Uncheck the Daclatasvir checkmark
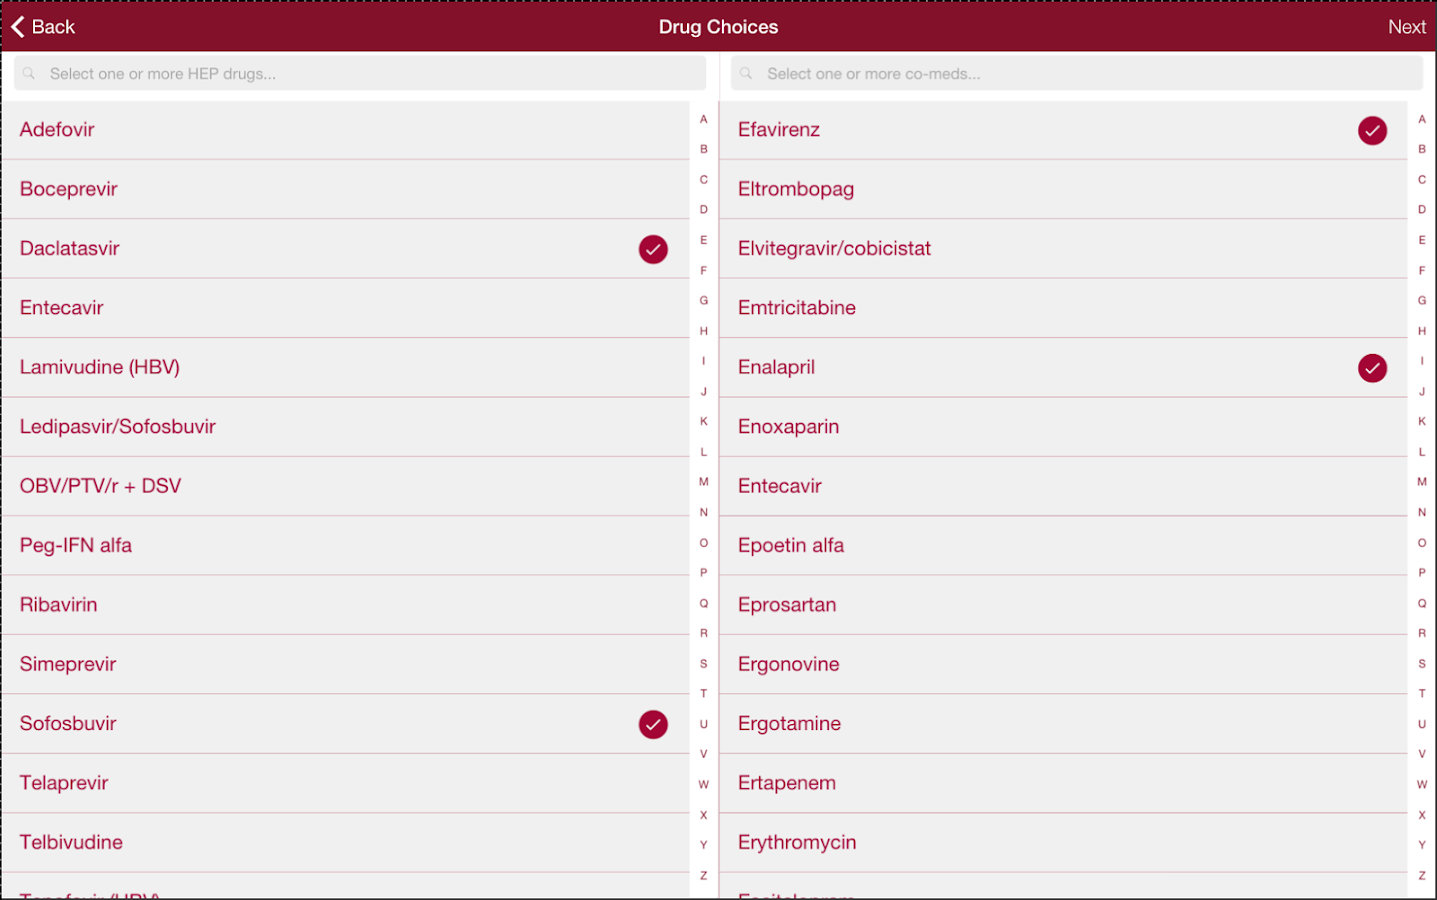Image resolution: width=1437 pixels, height=900 pixels. [653, 249]
